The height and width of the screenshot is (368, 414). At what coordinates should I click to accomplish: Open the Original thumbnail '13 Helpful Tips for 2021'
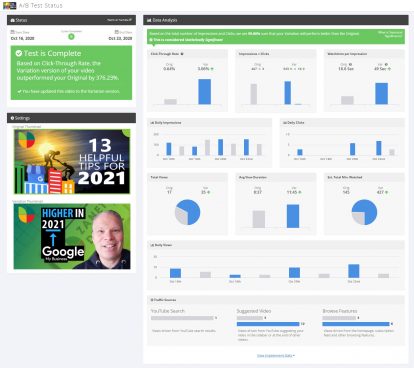(72, 162)
